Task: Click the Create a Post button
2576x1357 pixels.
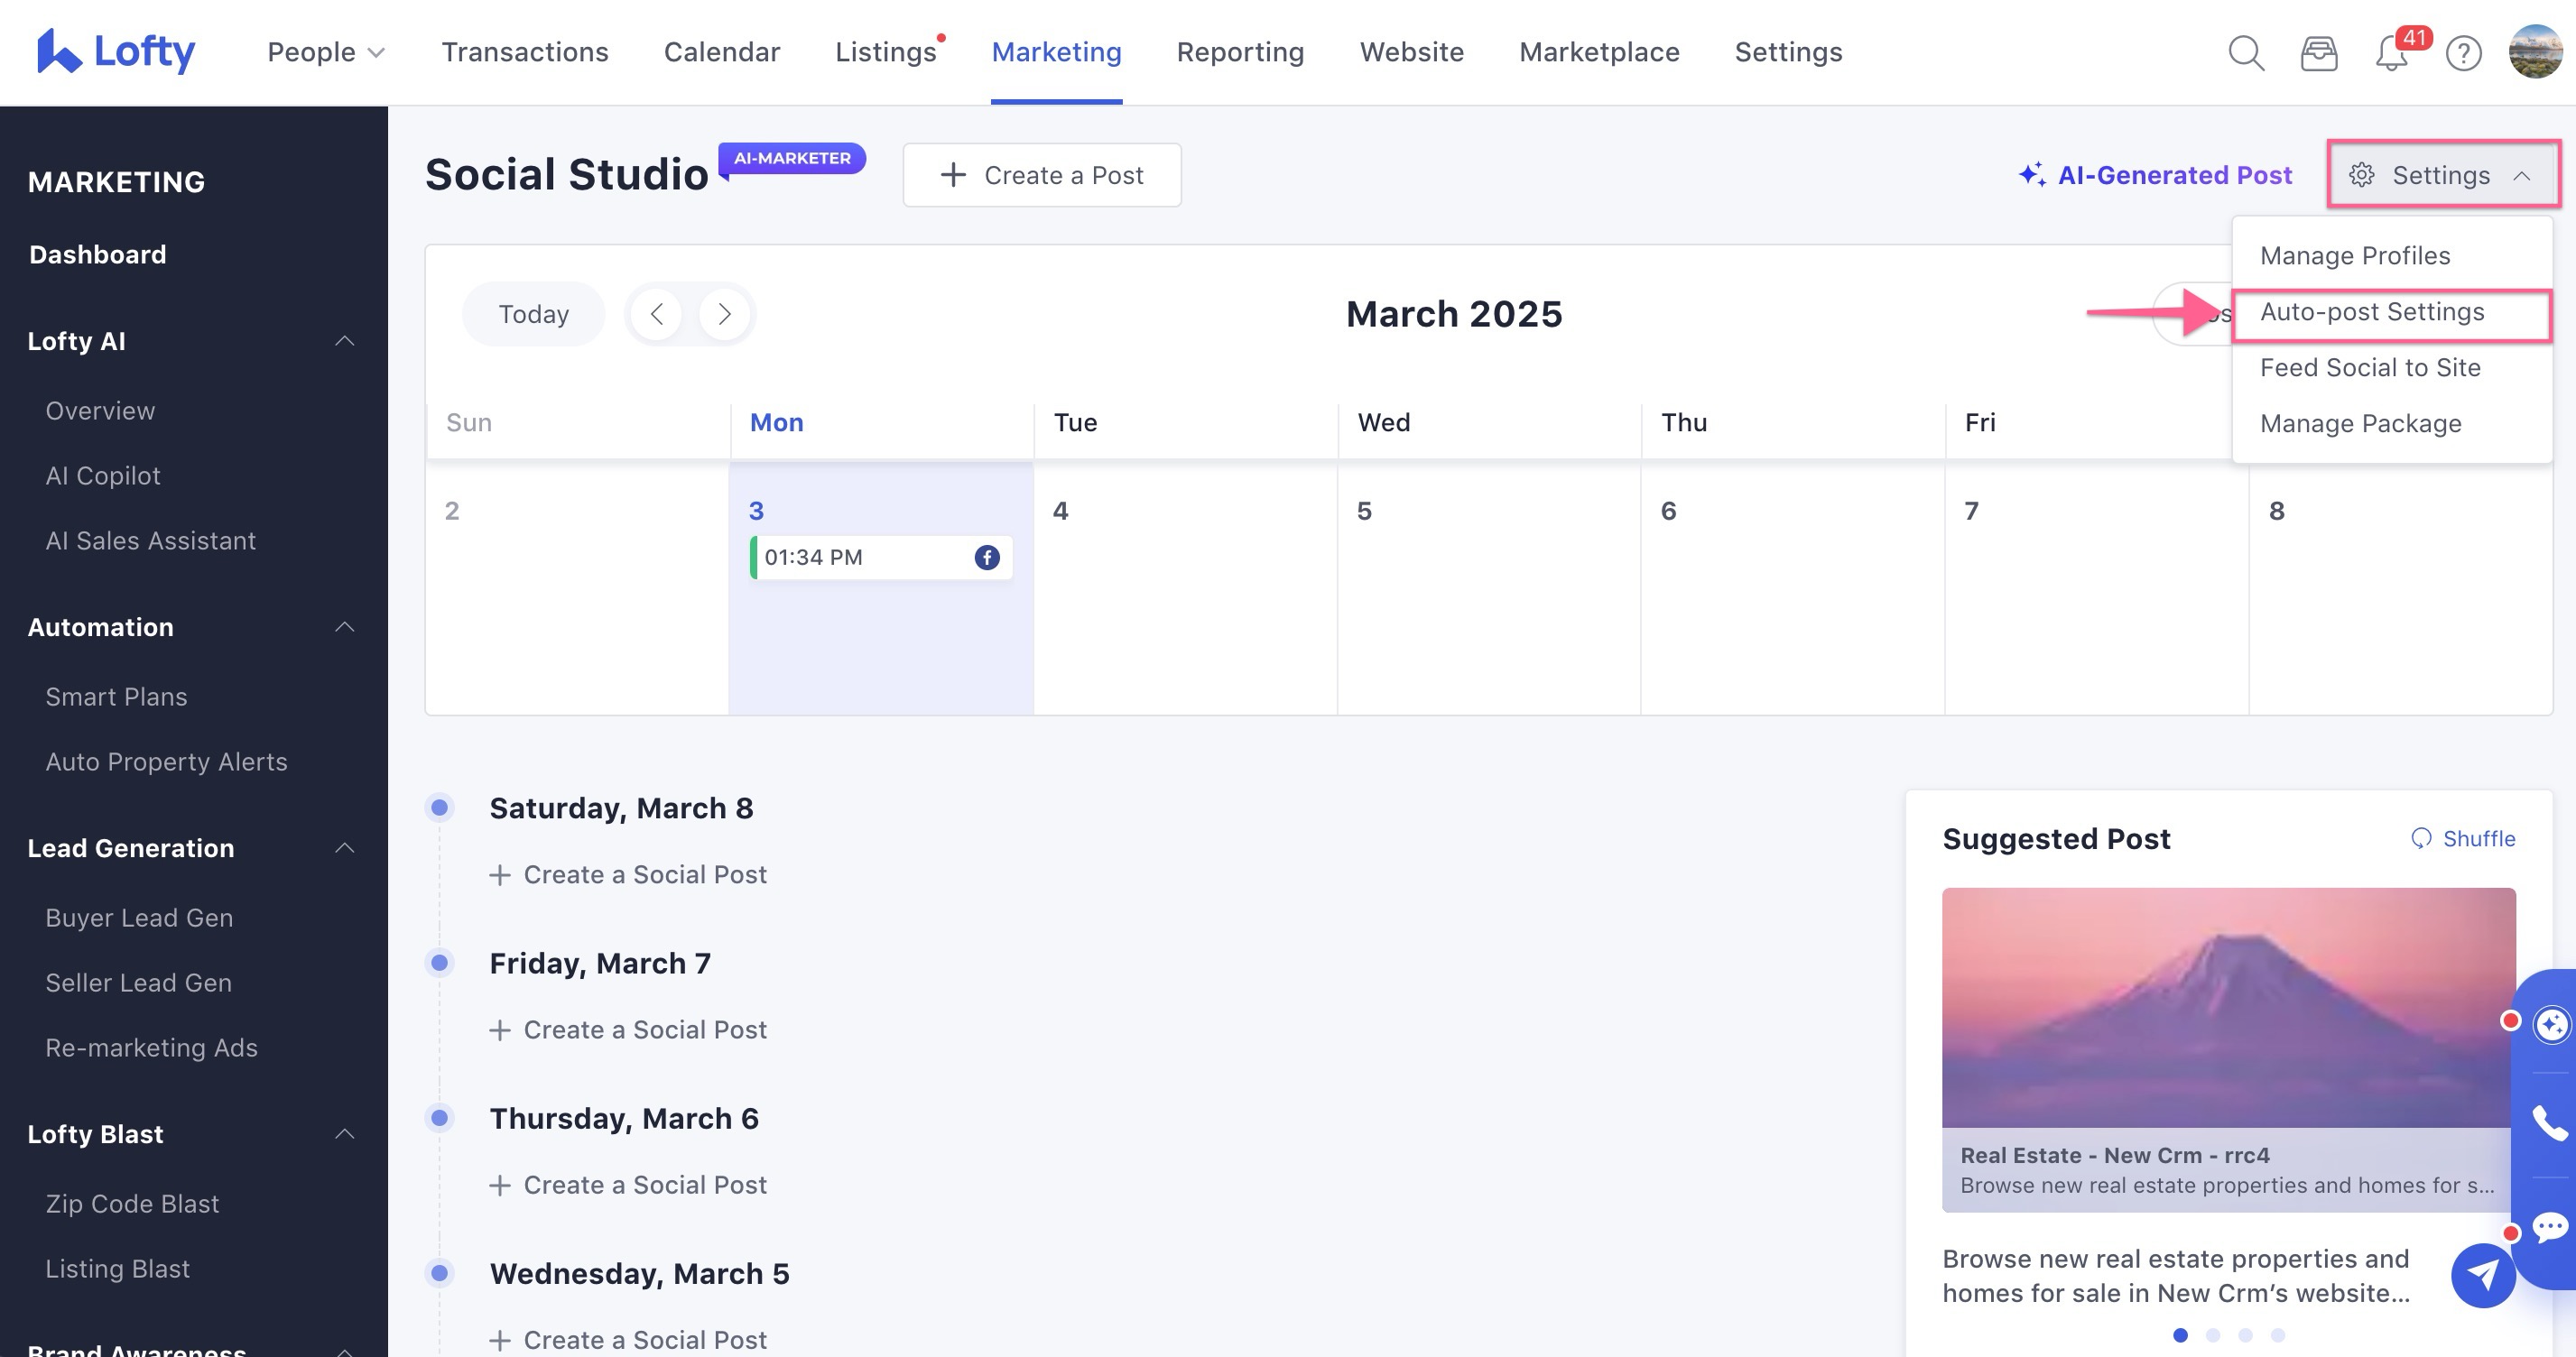Action: coord(1041,175)
